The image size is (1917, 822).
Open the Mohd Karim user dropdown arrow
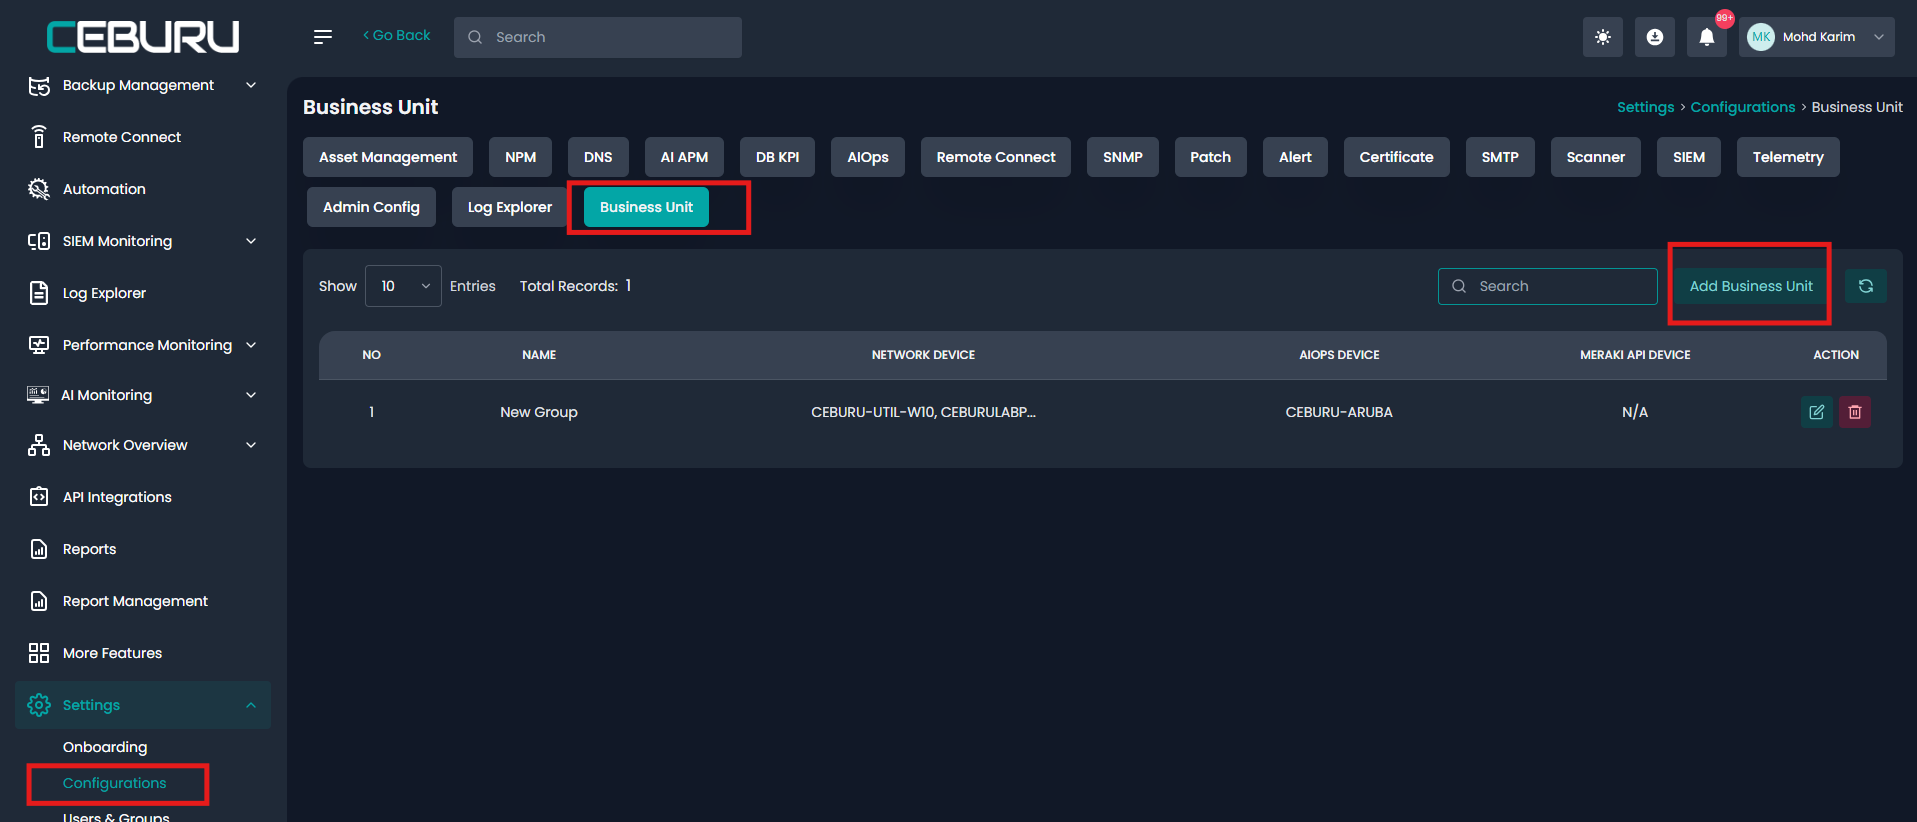tap(1878, 37)
